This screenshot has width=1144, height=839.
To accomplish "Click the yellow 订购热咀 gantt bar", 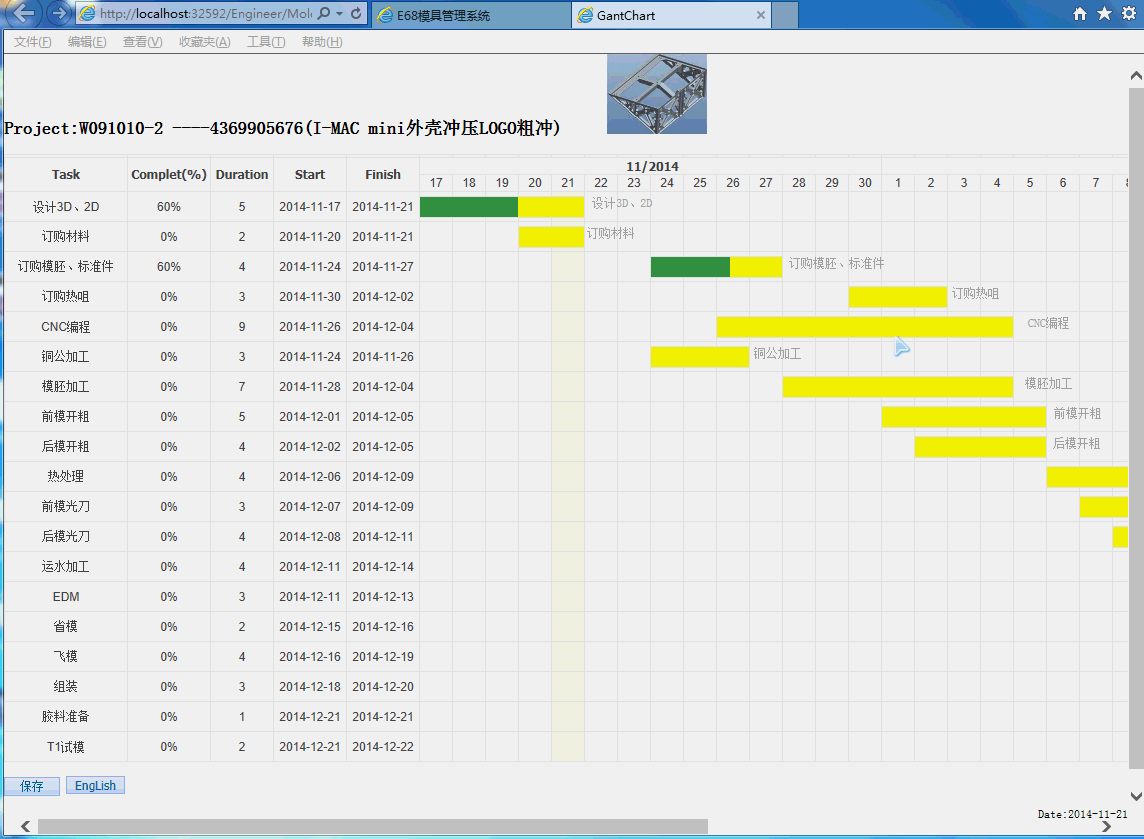I will click(897, 296).
